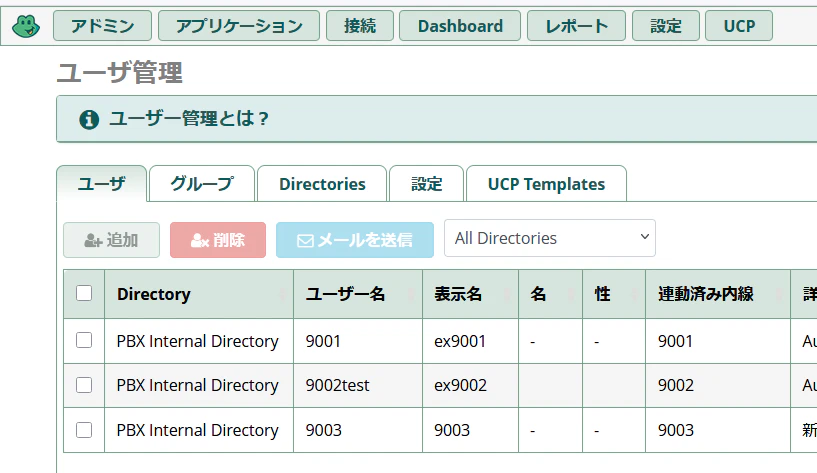The image size is (817, 473).
Task: Check the box for user 9002test
Action: click(x=84, y=385)
